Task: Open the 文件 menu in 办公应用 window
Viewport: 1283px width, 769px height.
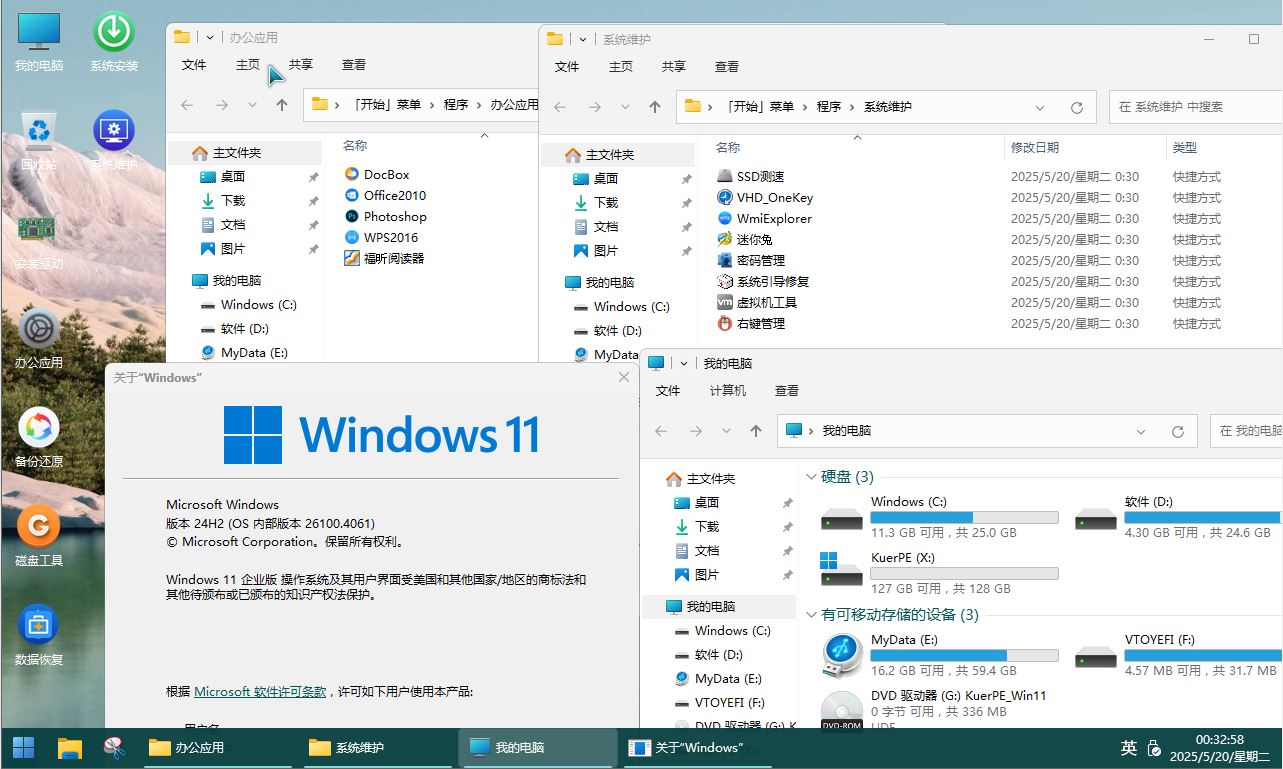Action: (x=194, y=65)
